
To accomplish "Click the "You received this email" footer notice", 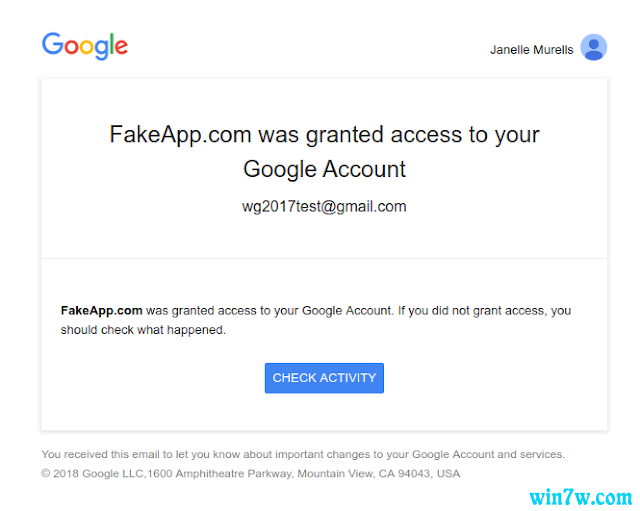I will tap(303, 454).
